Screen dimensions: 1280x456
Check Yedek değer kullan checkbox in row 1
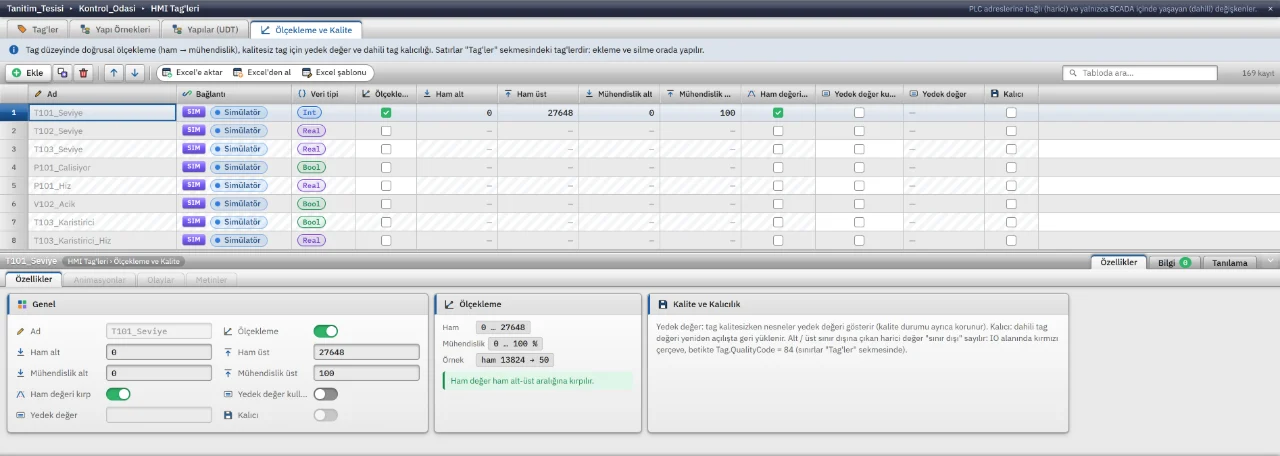click(859, 113)
